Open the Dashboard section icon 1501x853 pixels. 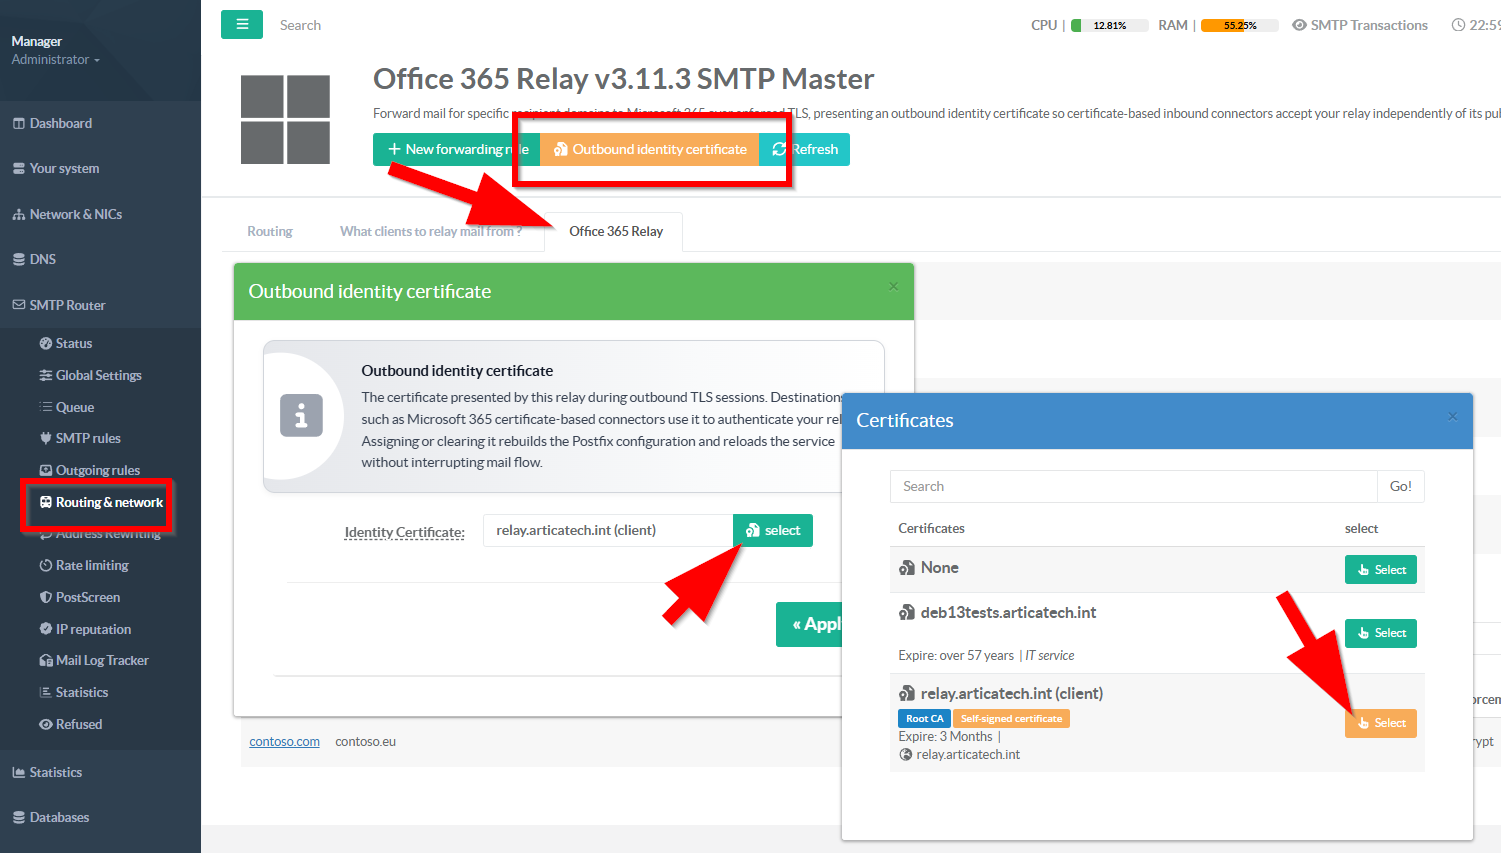tap(19, 124)
